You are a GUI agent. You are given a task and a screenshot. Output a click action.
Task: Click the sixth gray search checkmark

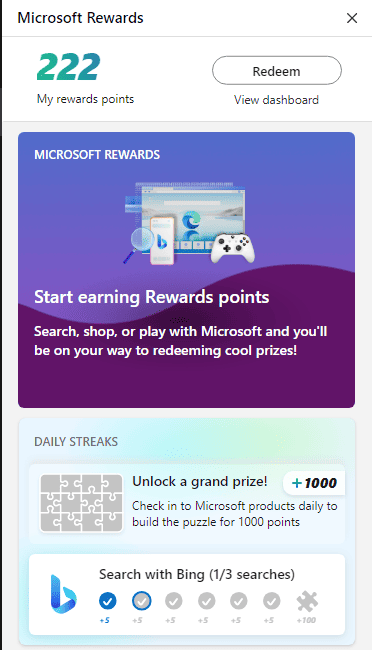click(271, 601)
